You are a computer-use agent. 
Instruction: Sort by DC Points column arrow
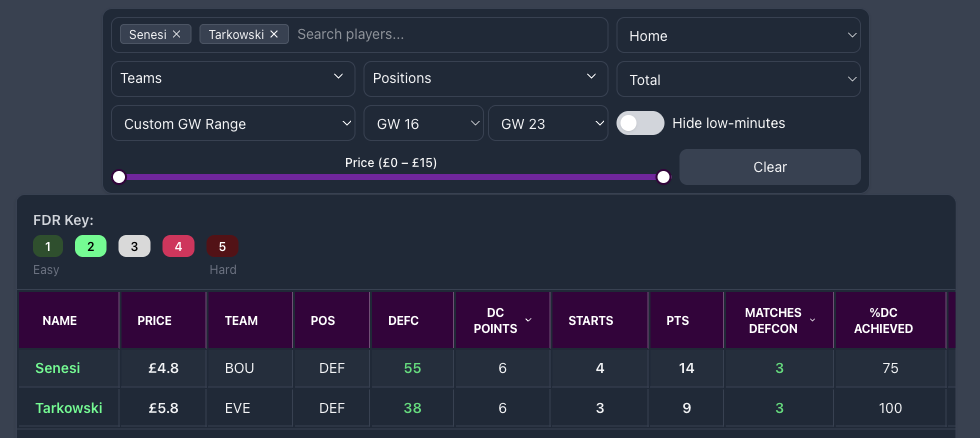pyautogui.click(x=528, y=320)
